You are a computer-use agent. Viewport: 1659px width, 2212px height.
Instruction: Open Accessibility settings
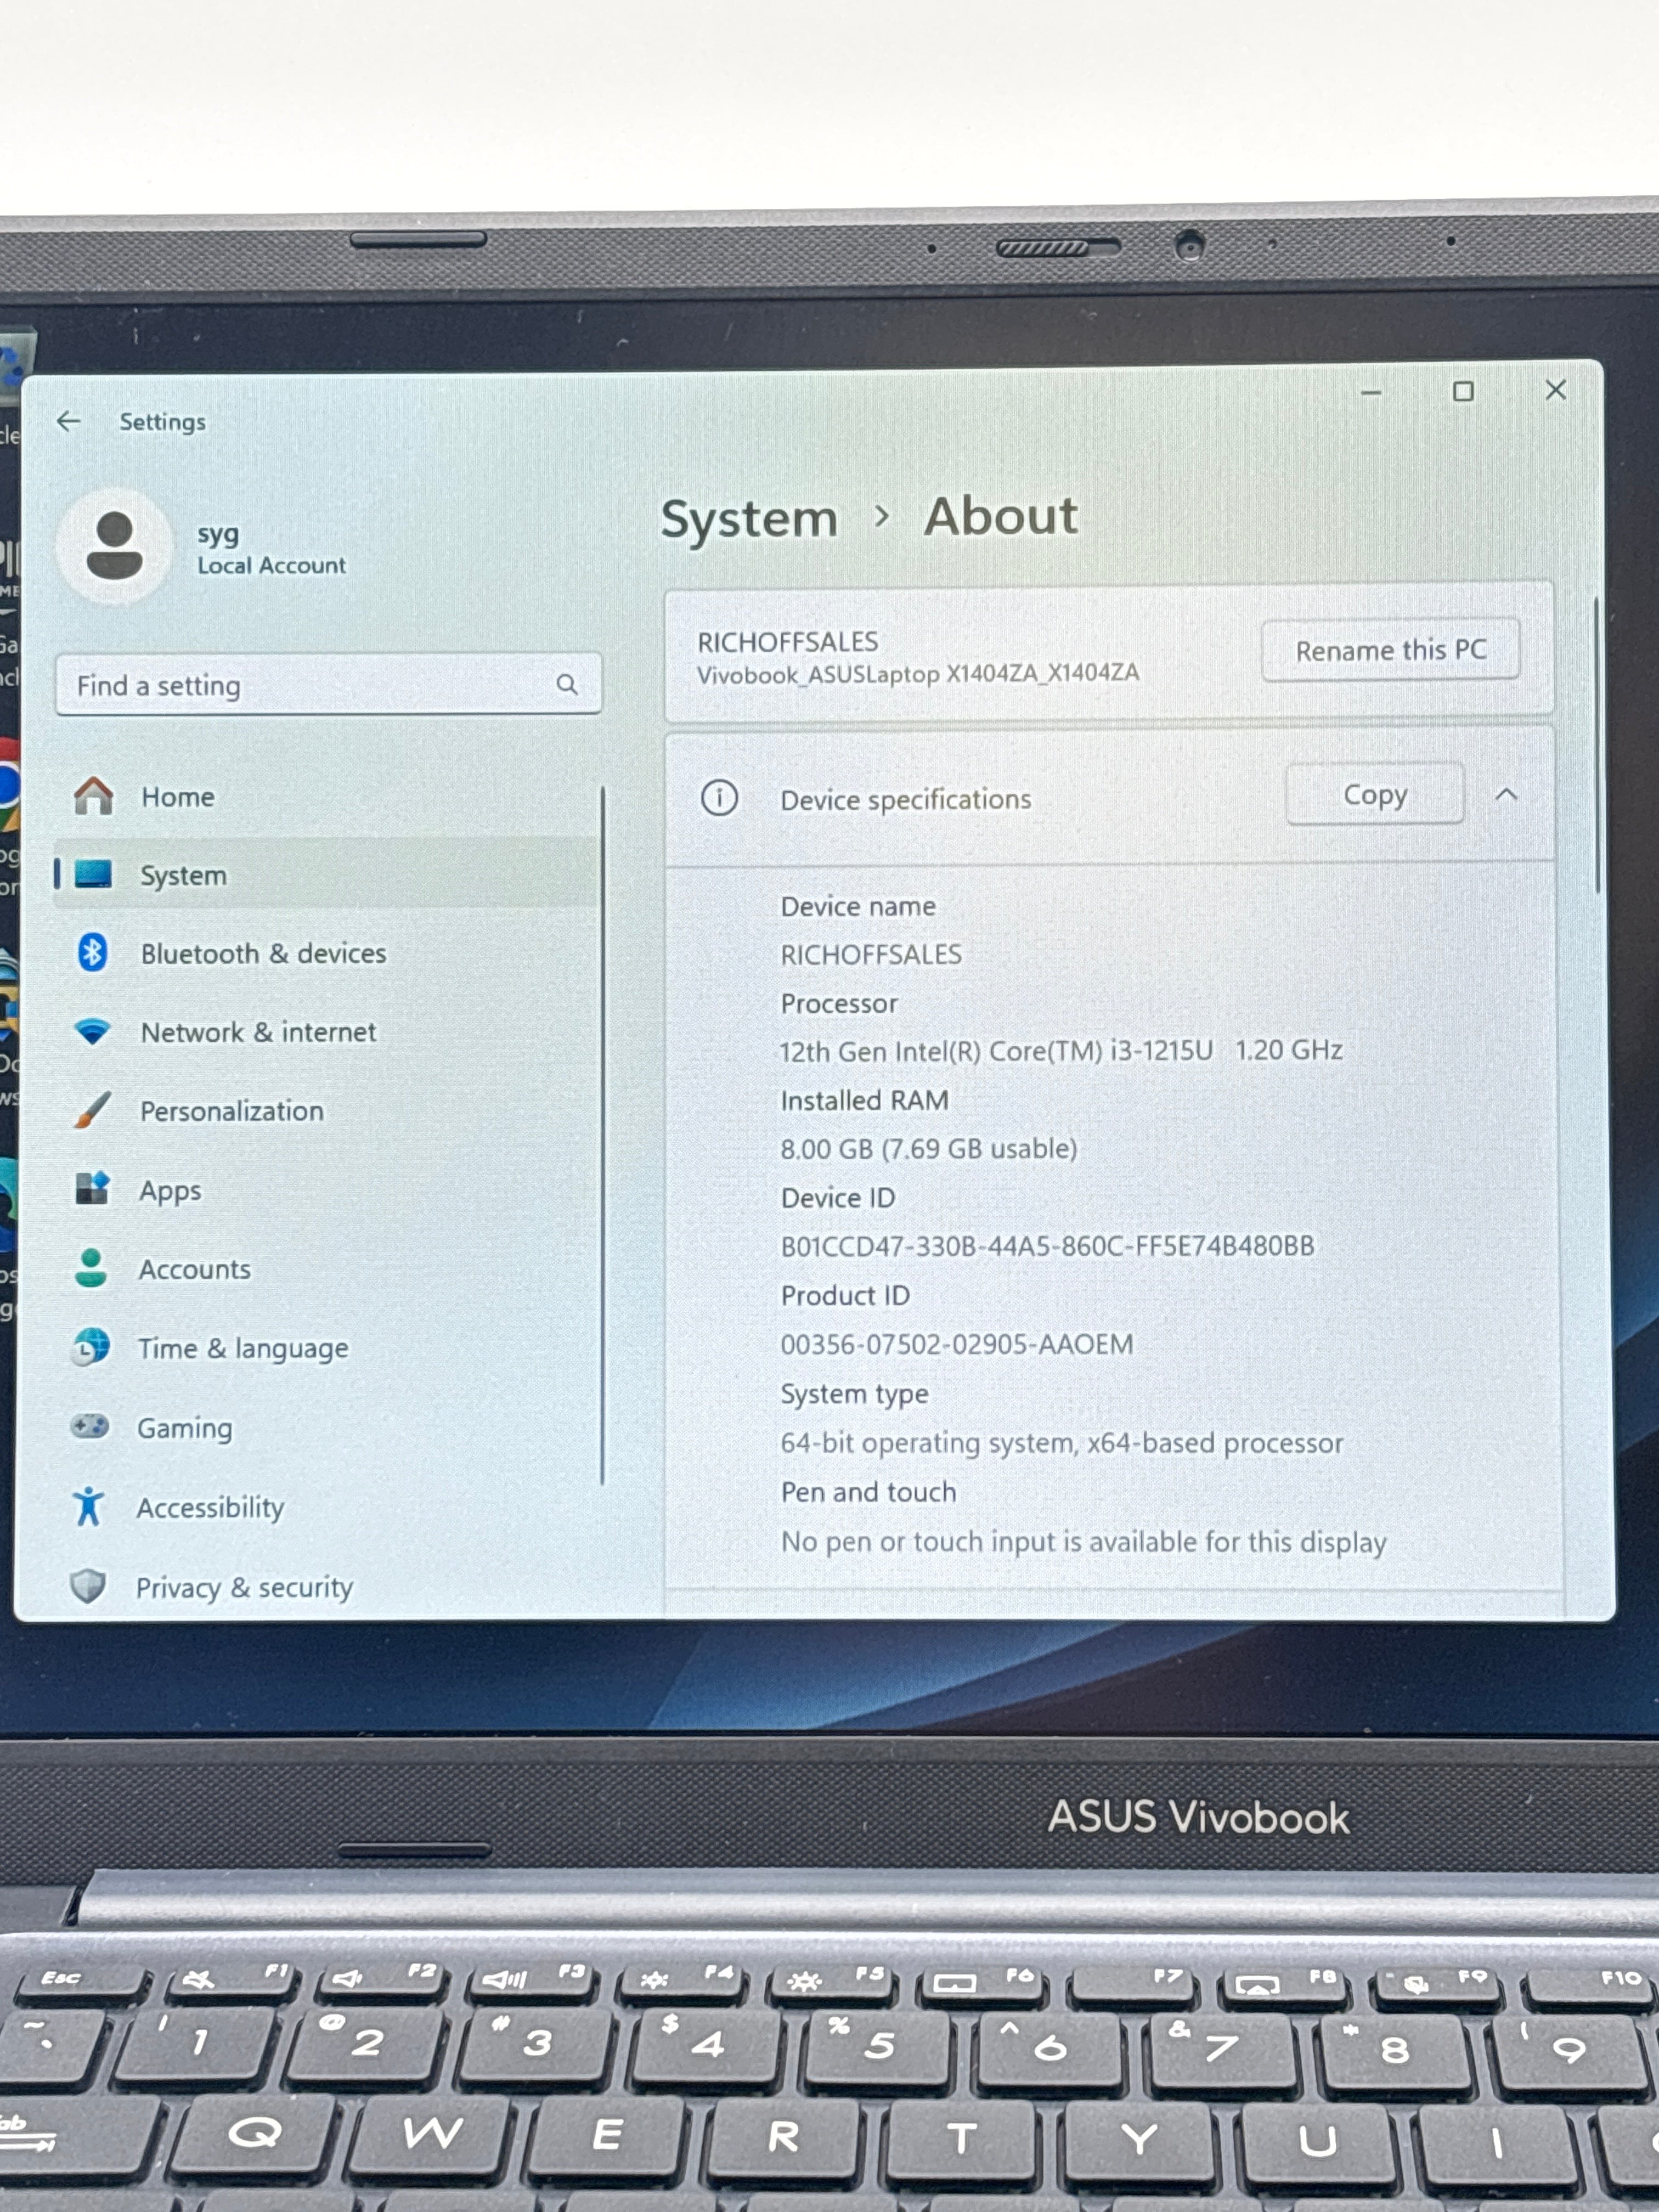pos(328,1507)
